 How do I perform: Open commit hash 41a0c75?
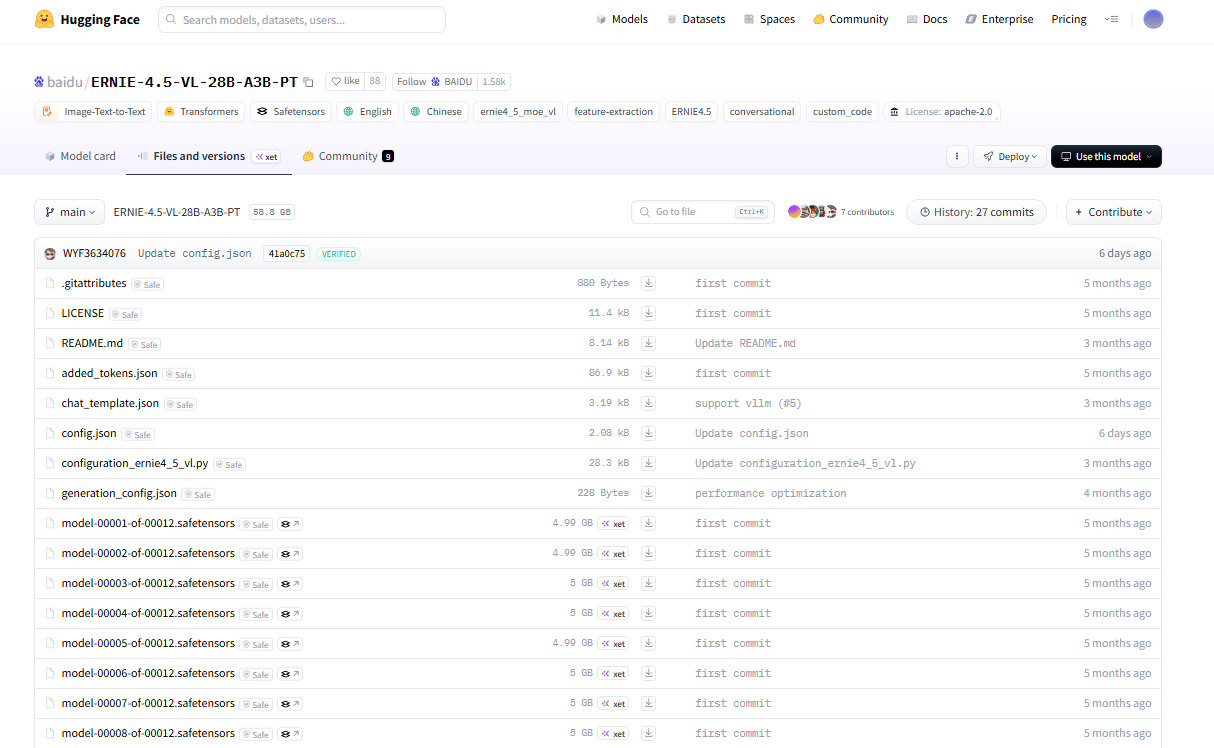click(x=286, y=254)
